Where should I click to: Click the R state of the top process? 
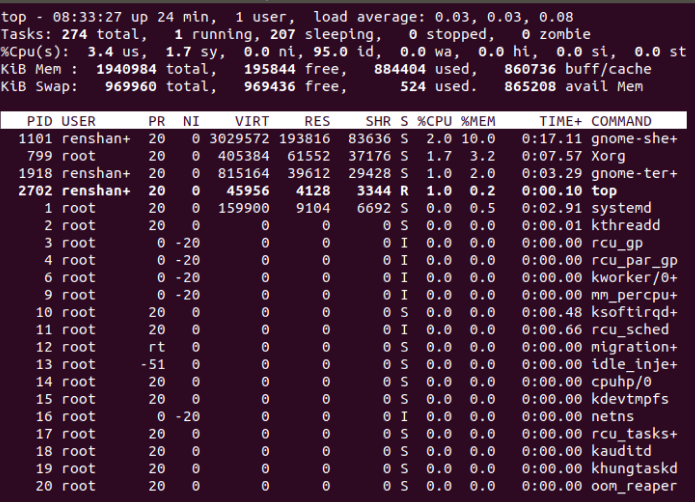pos(404,191)
